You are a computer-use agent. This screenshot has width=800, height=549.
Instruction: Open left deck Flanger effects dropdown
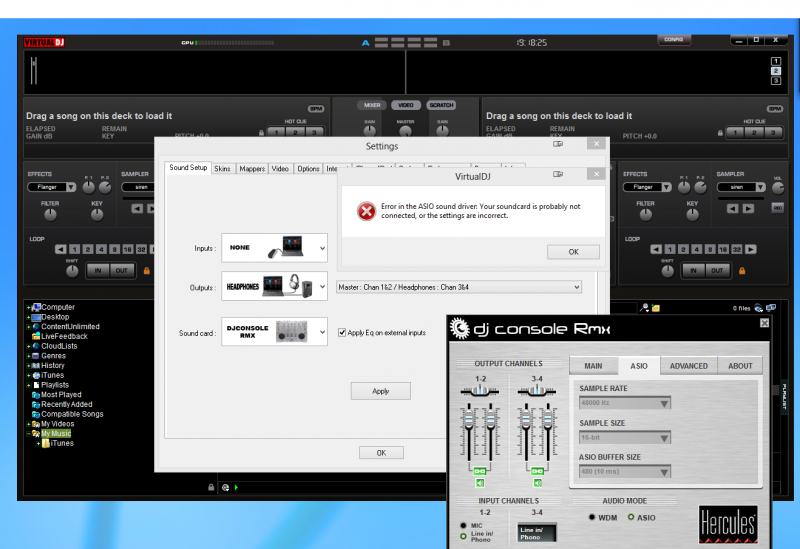click(x=52, y=187)
